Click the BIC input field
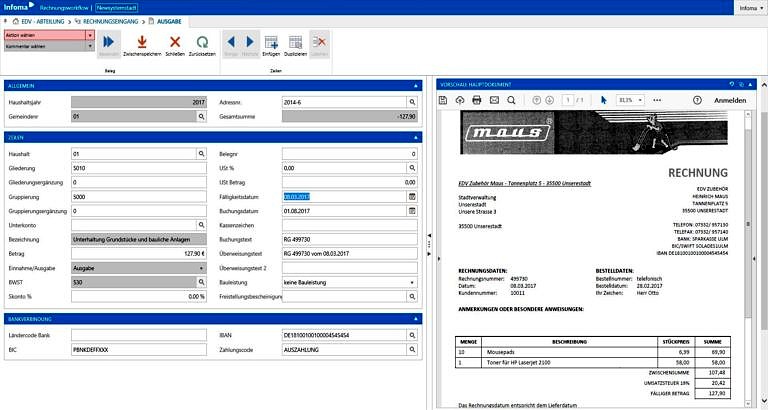 click(139, 350)
